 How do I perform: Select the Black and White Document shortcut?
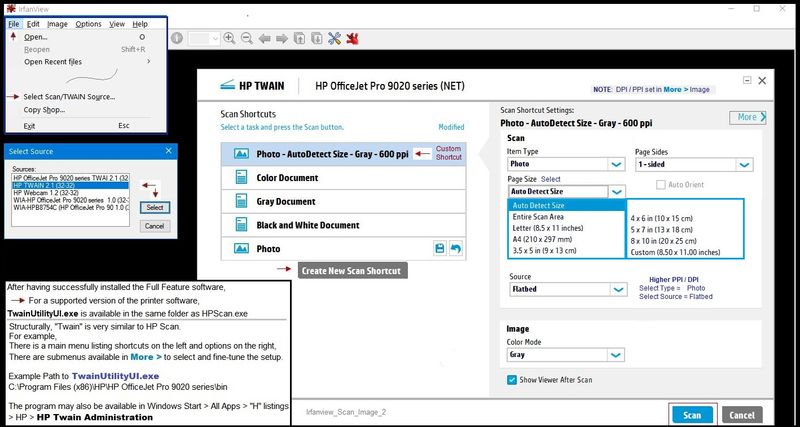(x=343, y=225)
